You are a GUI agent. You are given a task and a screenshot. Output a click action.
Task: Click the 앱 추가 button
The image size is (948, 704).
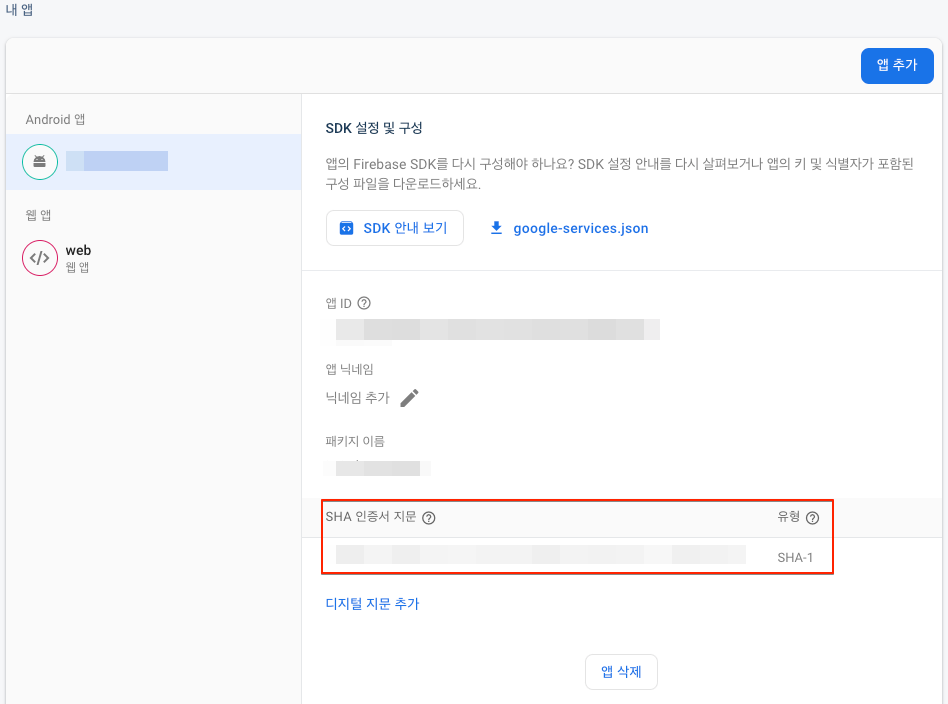897,65
